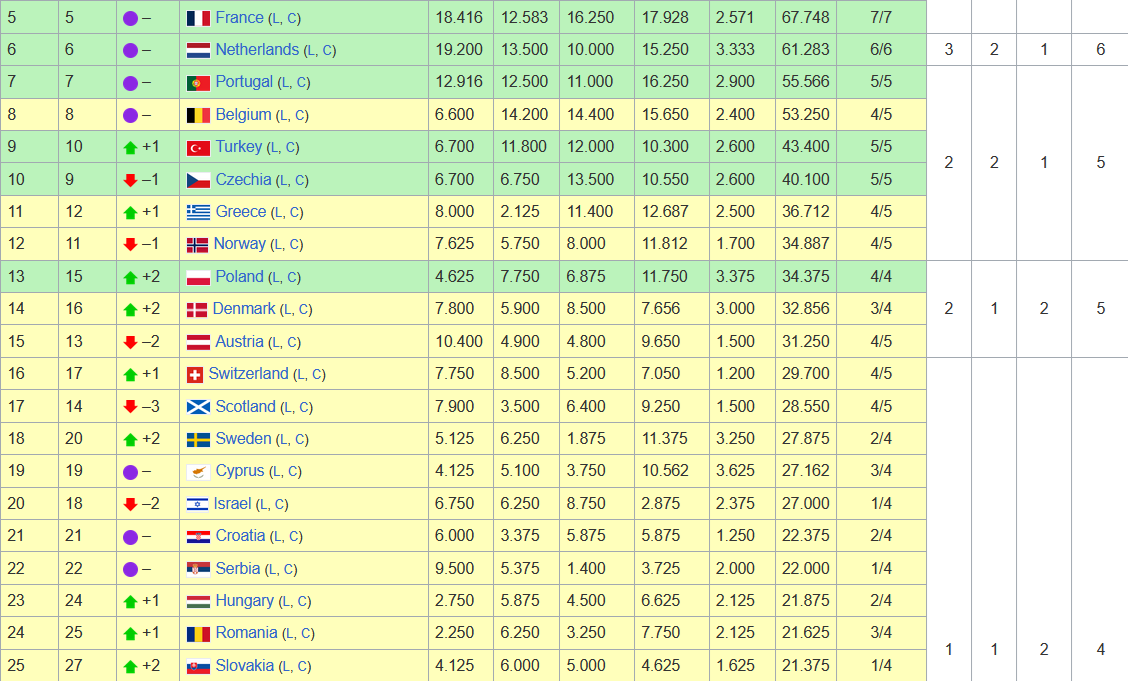Click purple no-change dot in Cyprus row
This screenshot has width=1128, height=681.
130,472
